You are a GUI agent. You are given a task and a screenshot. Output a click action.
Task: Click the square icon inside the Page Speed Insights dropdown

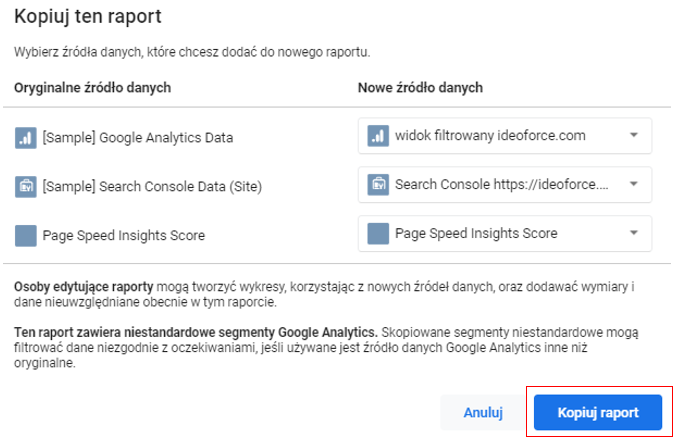click(377, 234)
